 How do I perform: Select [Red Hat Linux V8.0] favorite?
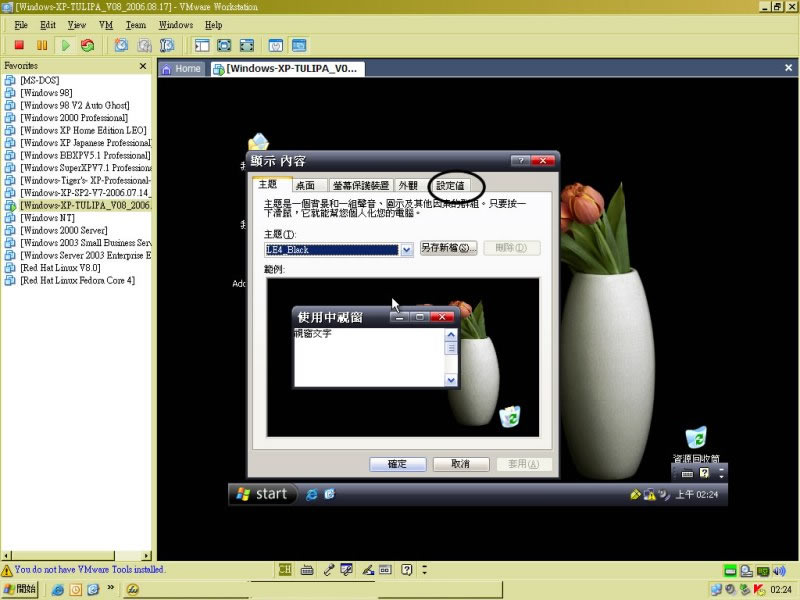[60, 268]
